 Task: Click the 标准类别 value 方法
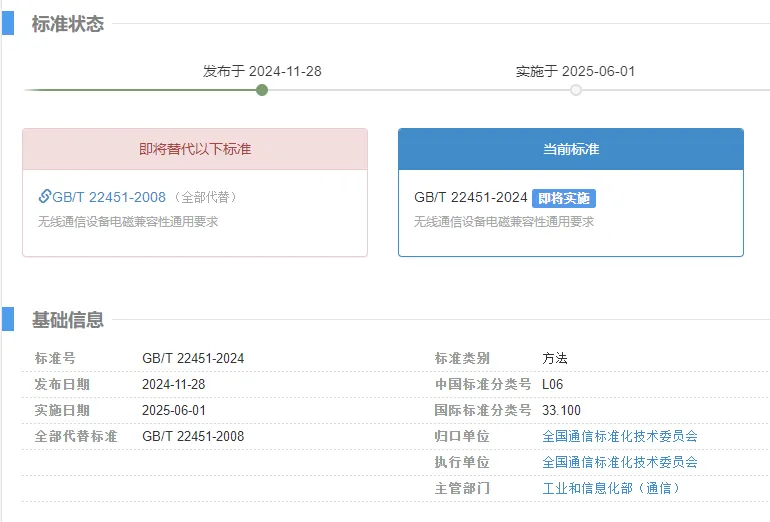[x=555, y=358]
